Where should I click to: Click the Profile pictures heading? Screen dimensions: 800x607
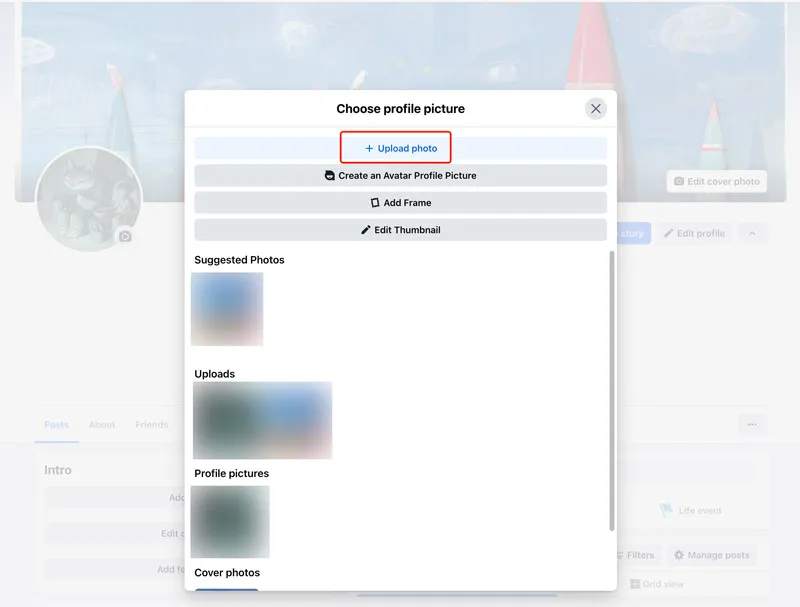coord(232,473)
